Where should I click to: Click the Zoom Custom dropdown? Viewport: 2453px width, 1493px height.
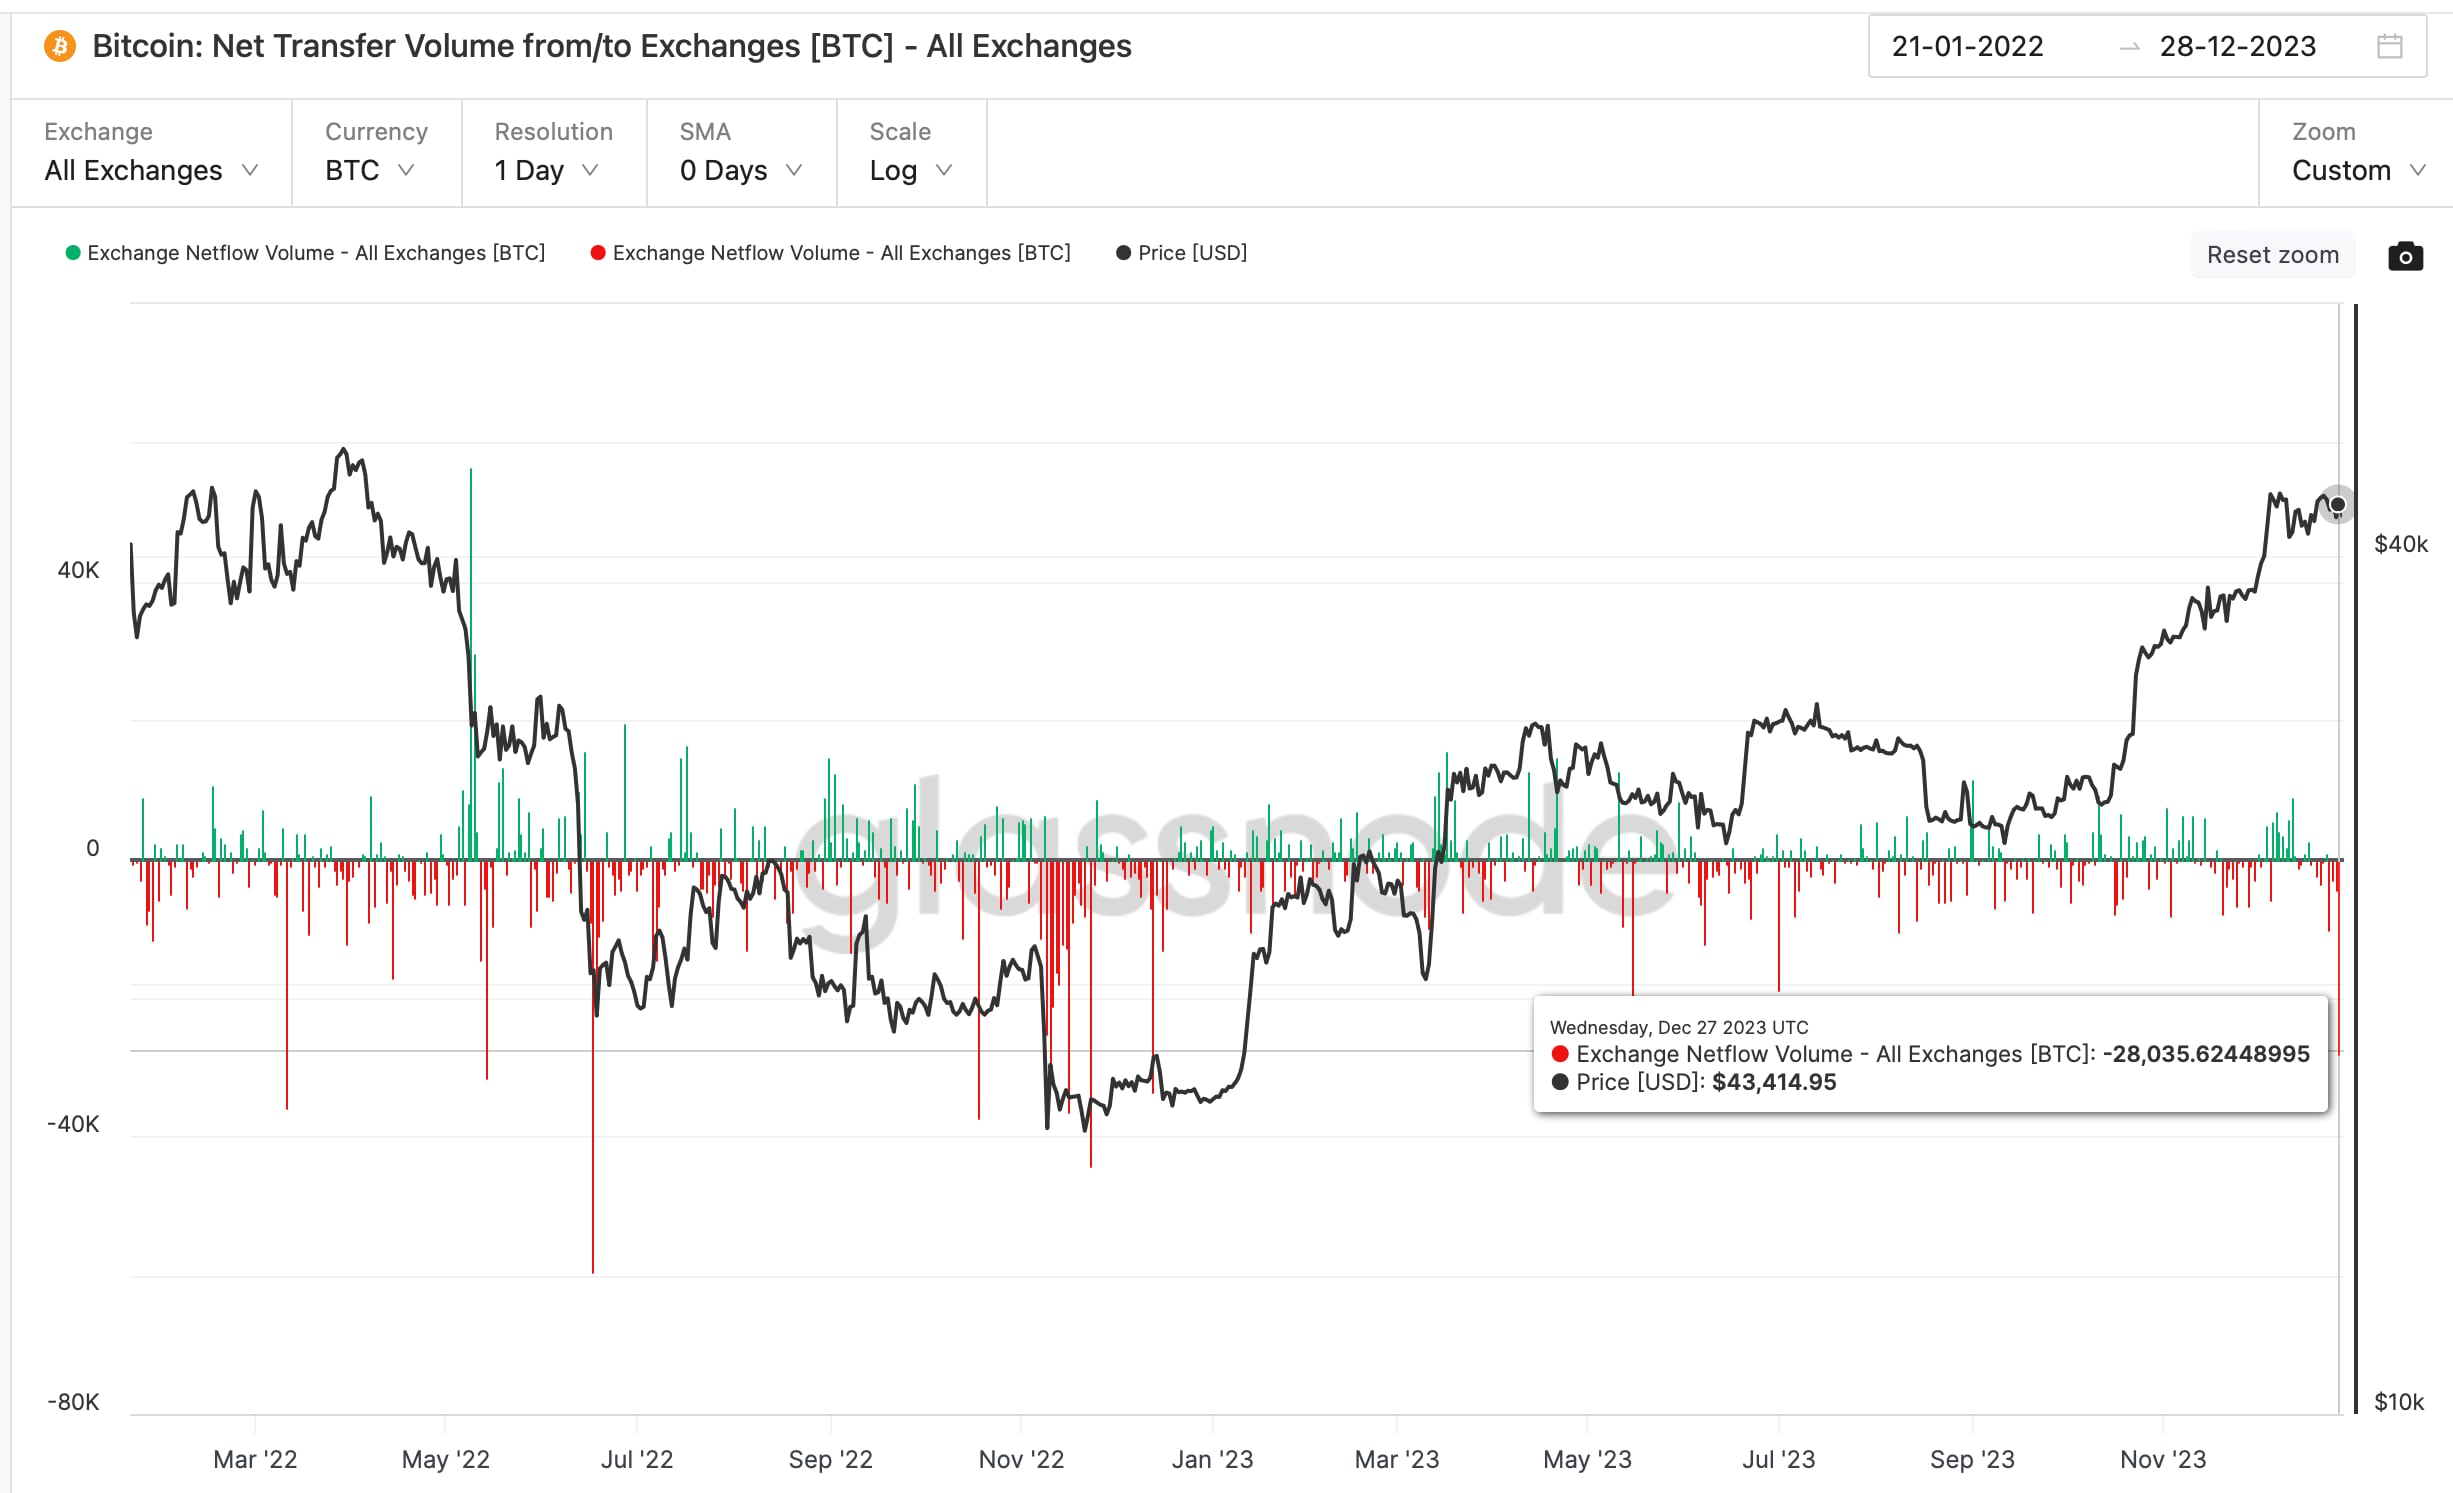click(x=2355, y=170)
